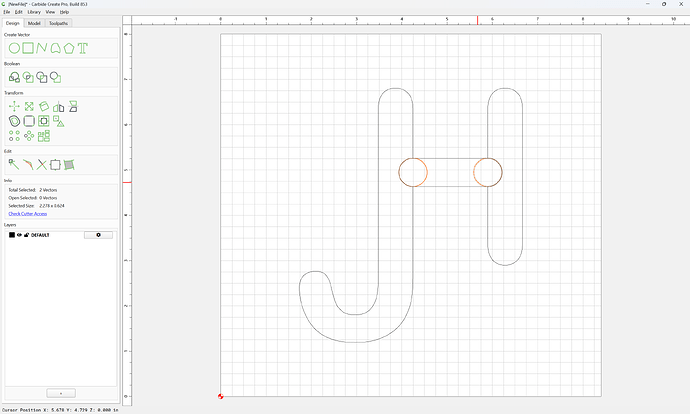
Task: Switch to the Design tab
Action: point(13,23)
